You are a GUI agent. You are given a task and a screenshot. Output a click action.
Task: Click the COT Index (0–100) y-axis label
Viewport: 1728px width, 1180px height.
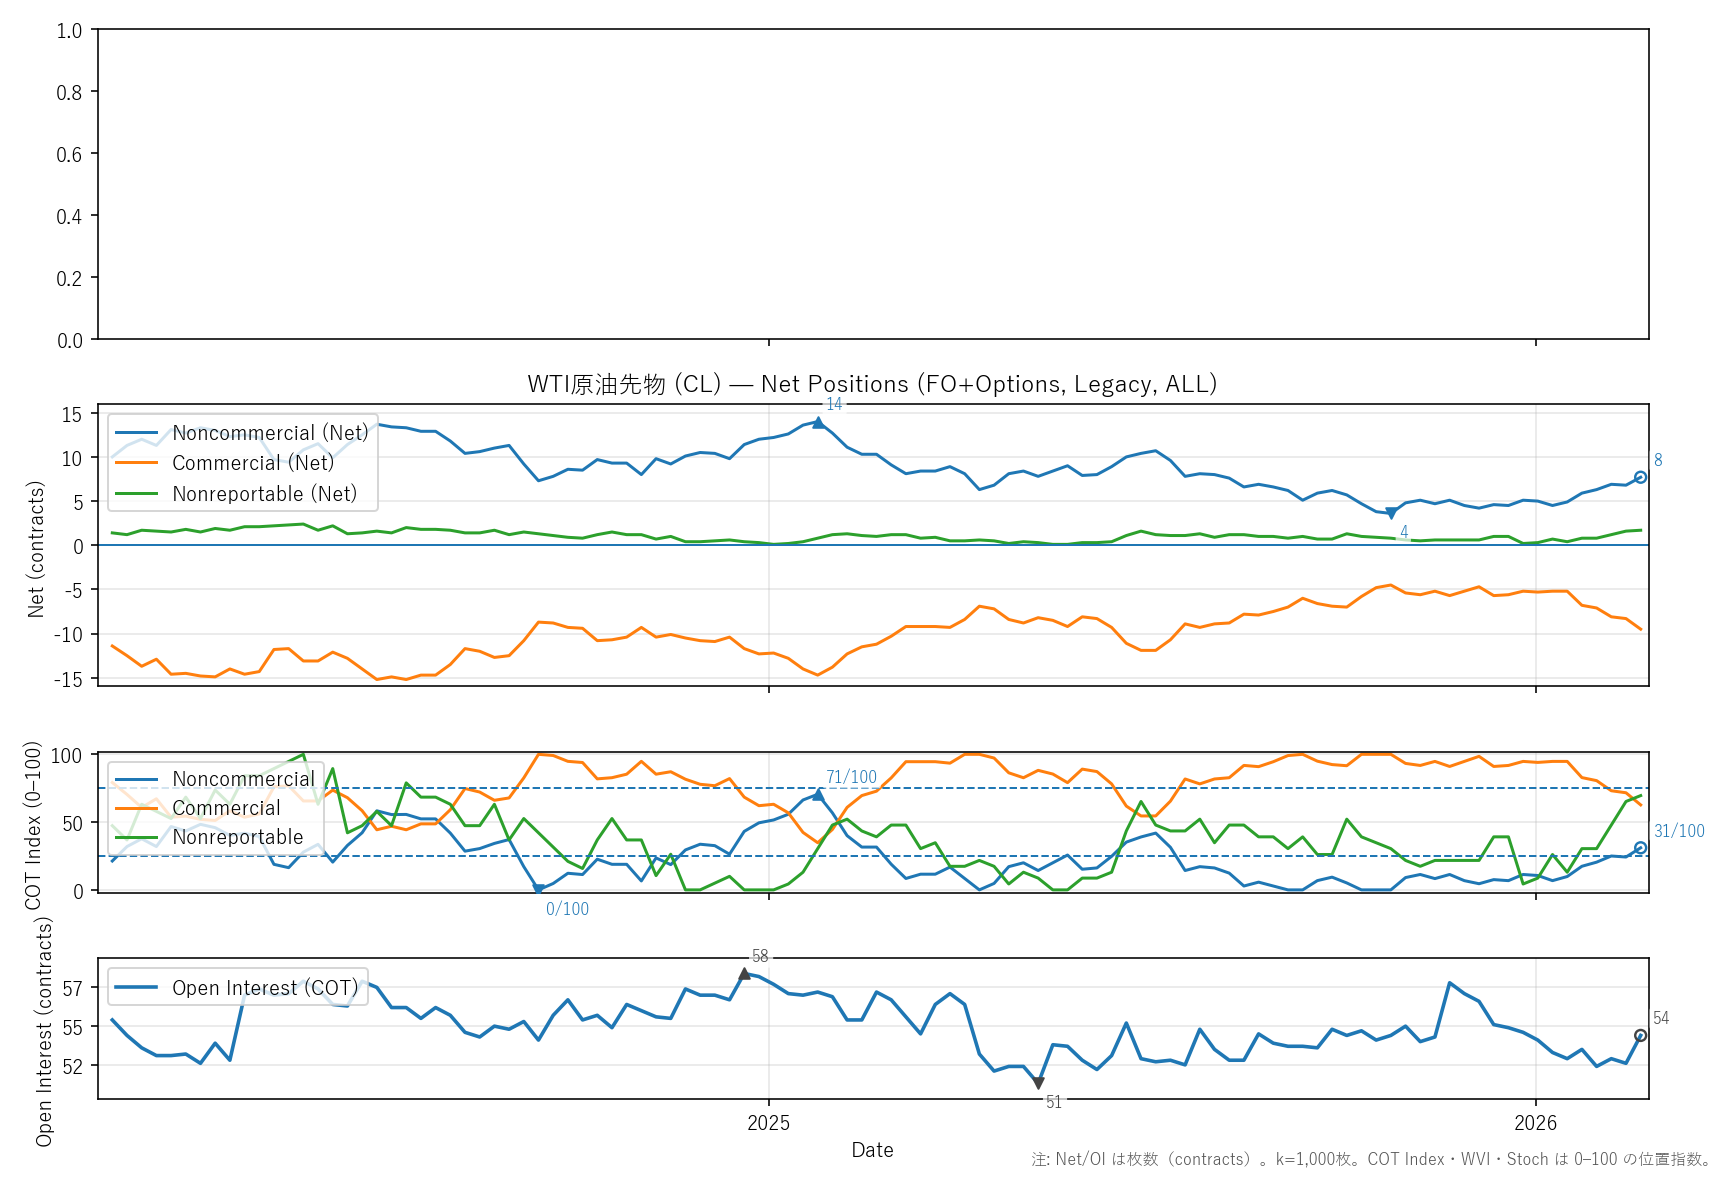34,825
